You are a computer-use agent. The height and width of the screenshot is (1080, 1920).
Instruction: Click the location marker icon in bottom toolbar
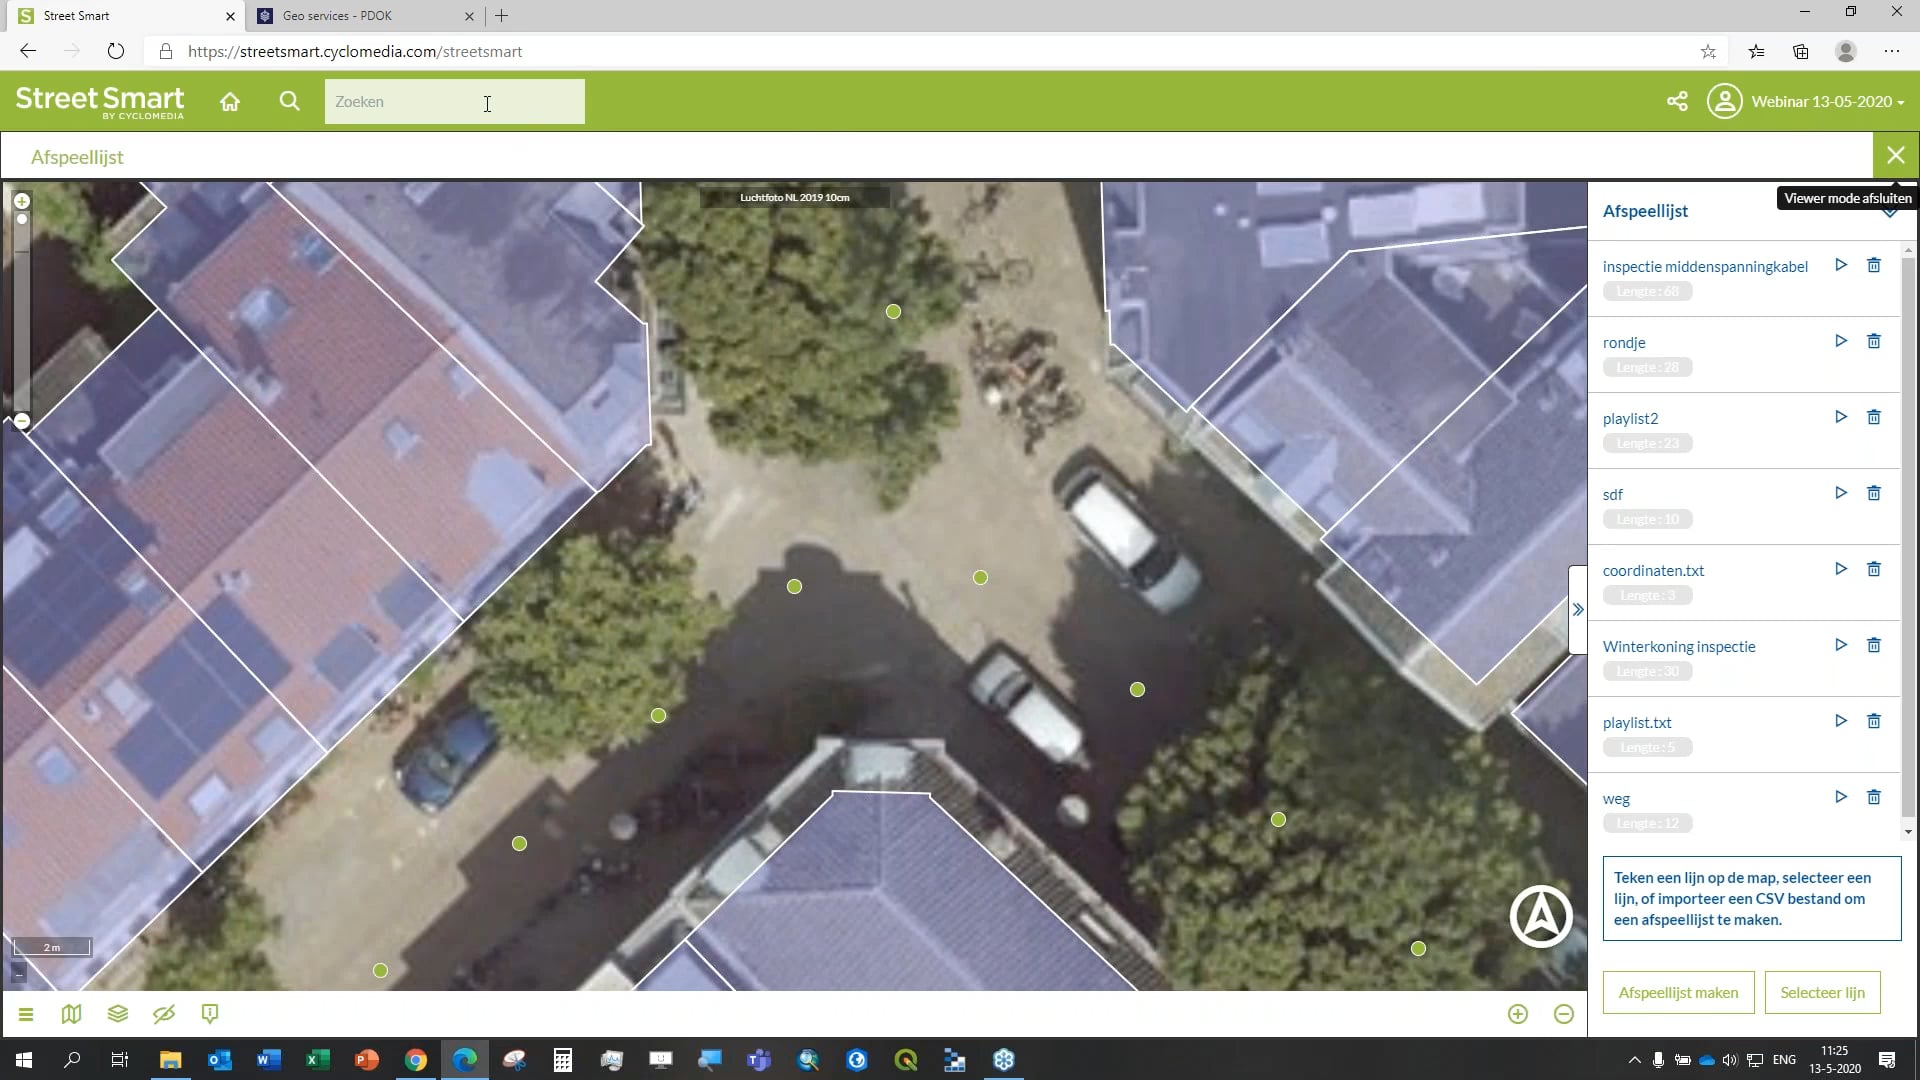point(210,1014)
